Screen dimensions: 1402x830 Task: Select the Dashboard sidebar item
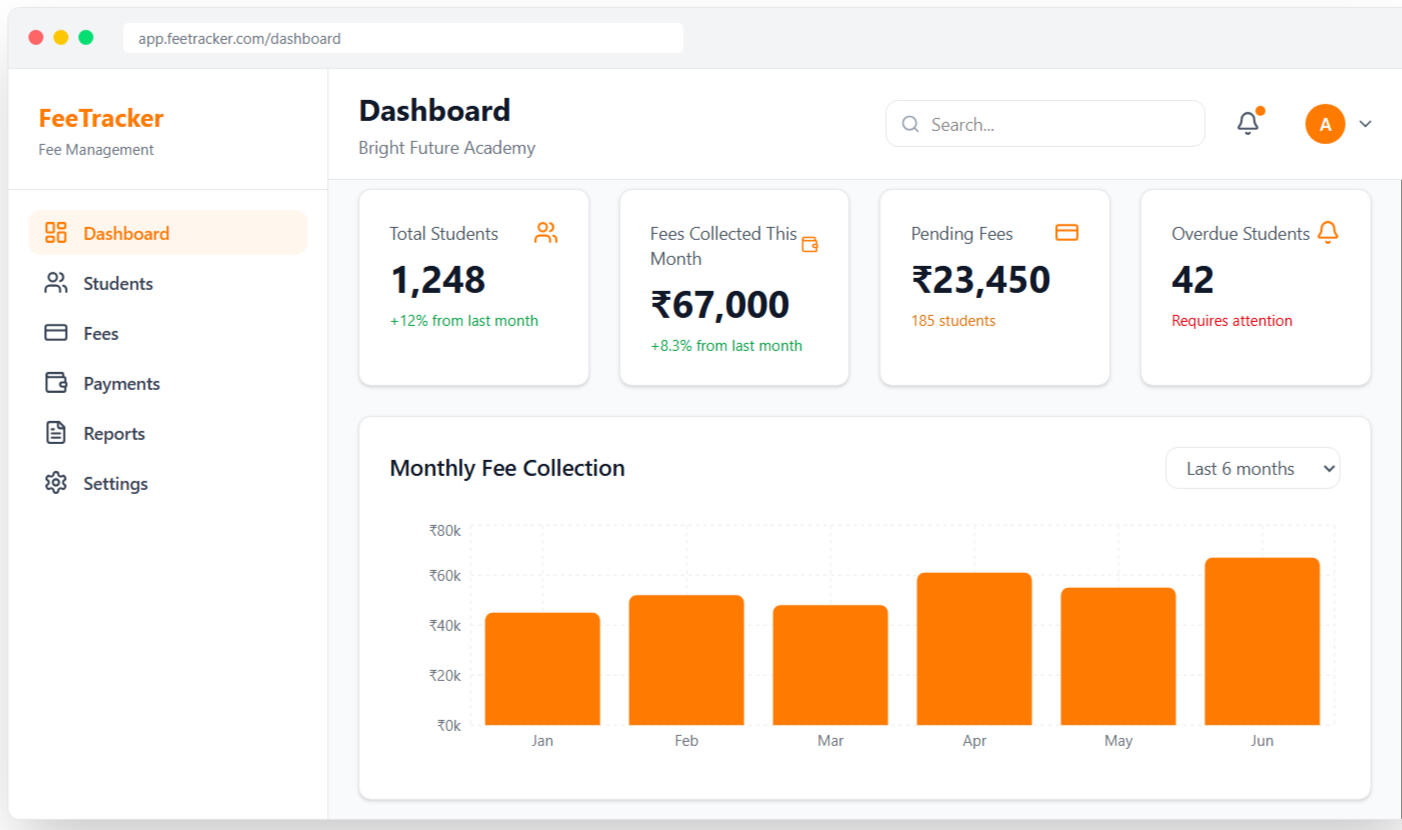(126, 233)
